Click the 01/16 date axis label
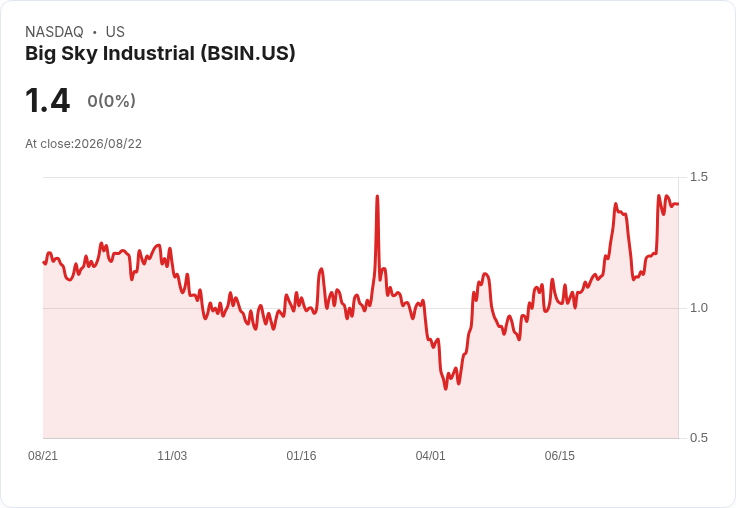Screen dimensions: 736x508 pos(301,456)
